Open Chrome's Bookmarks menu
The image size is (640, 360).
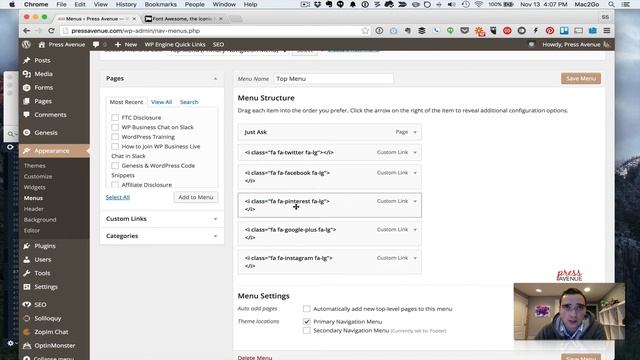pos(160,4)
